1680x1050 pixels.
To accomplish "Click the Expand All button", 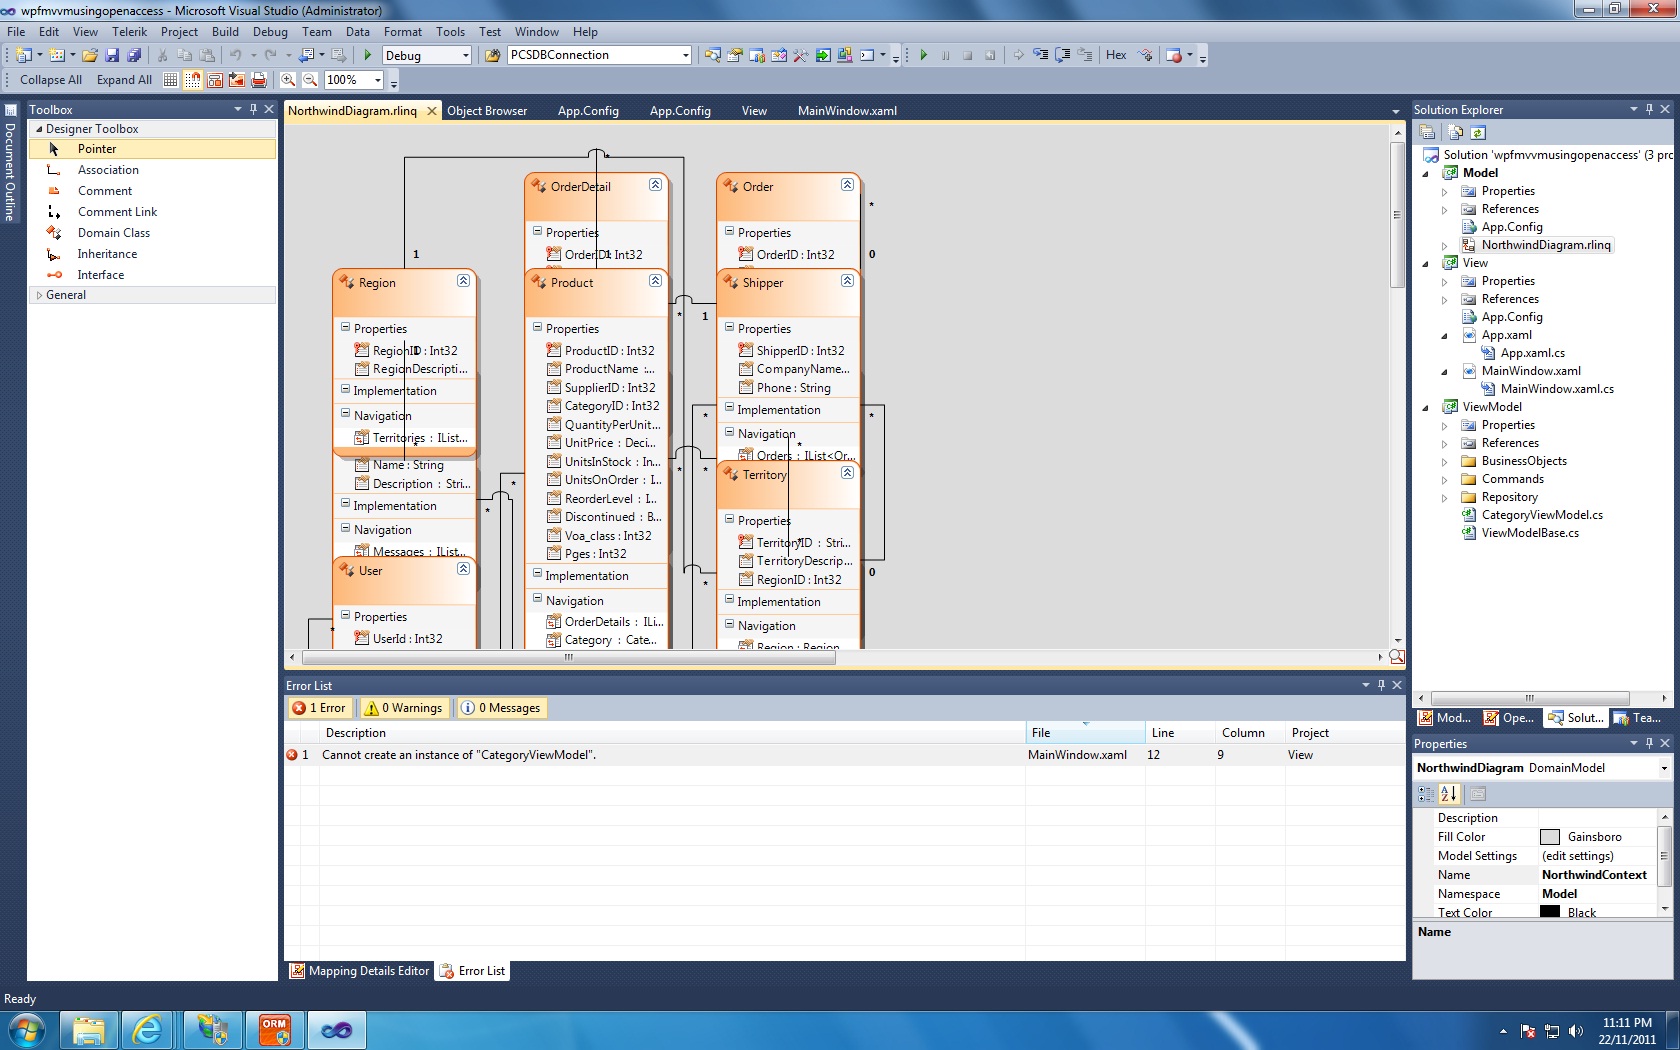I will tap(125, 80).
